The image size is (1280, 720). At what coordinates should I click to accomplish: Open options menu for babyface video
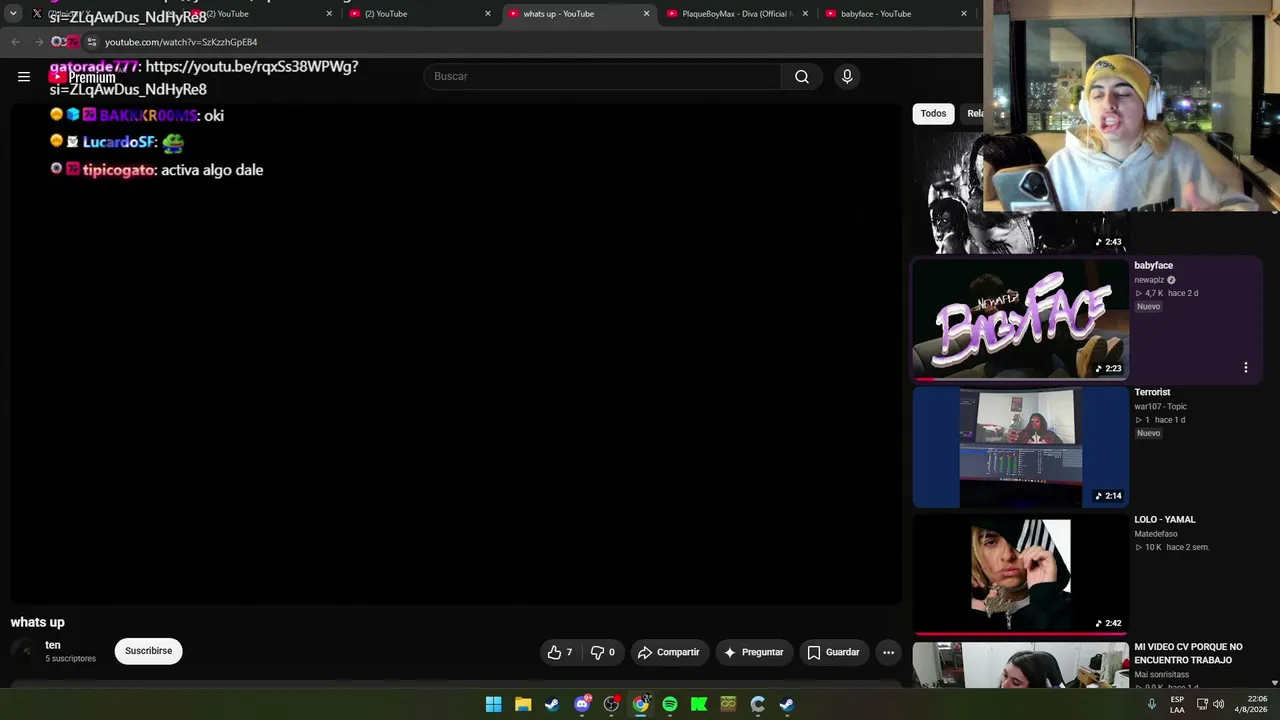[x=1245, y=368]
